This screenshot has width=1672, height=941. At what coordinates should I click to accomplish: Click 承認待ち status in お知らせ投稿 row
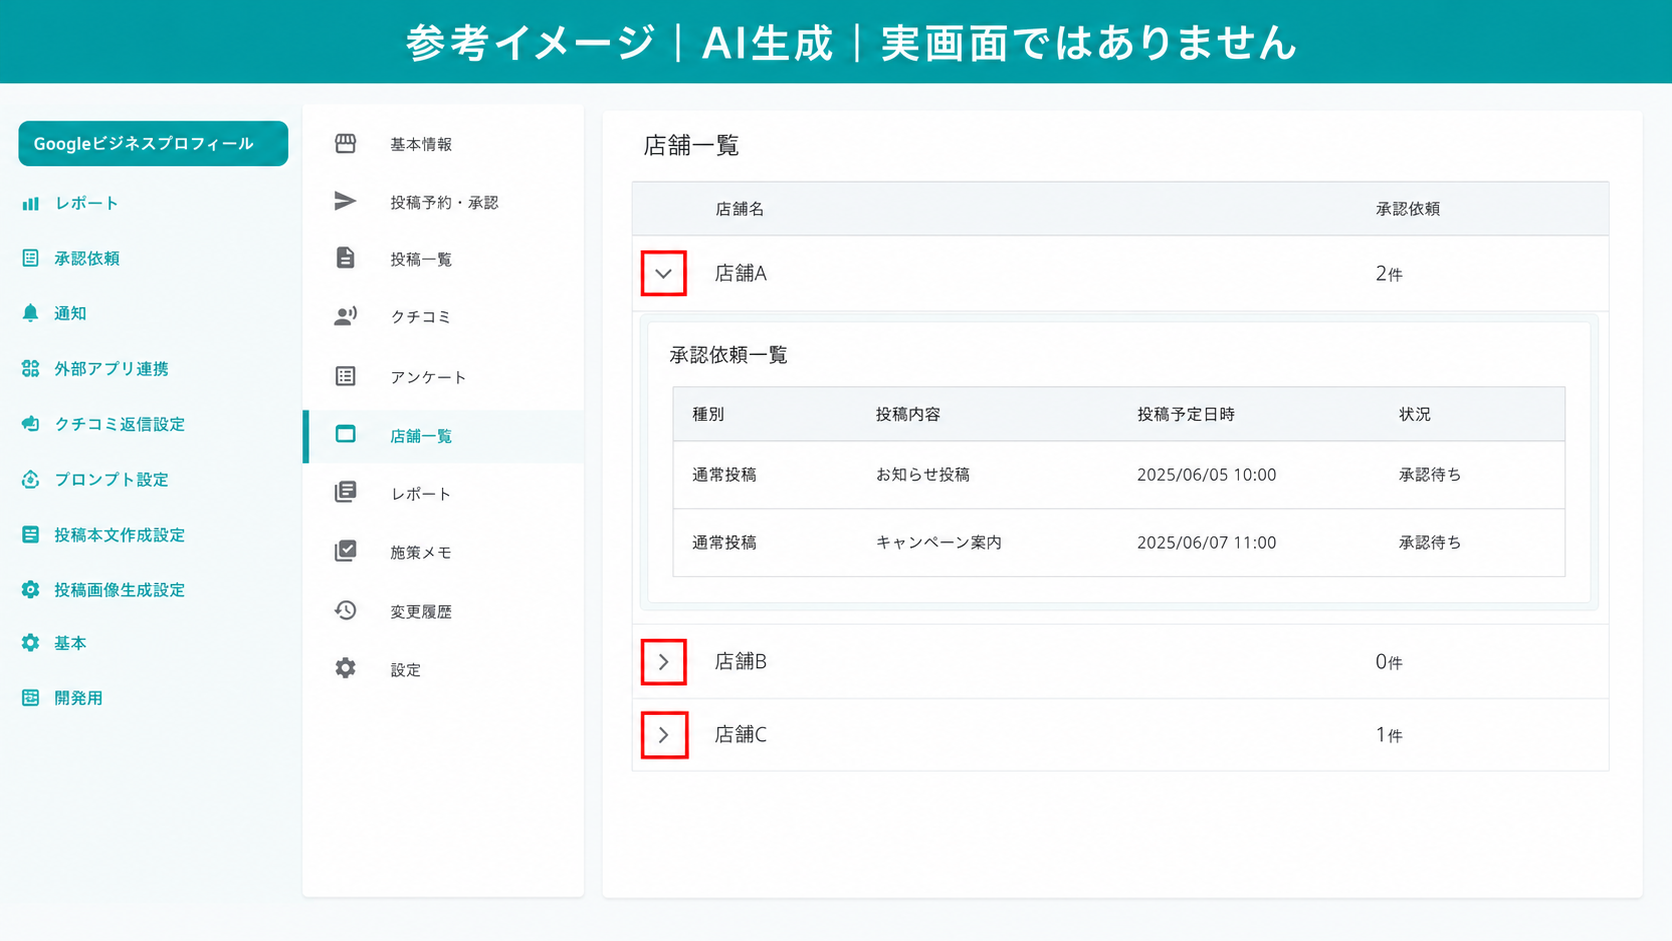[1429, 474]
